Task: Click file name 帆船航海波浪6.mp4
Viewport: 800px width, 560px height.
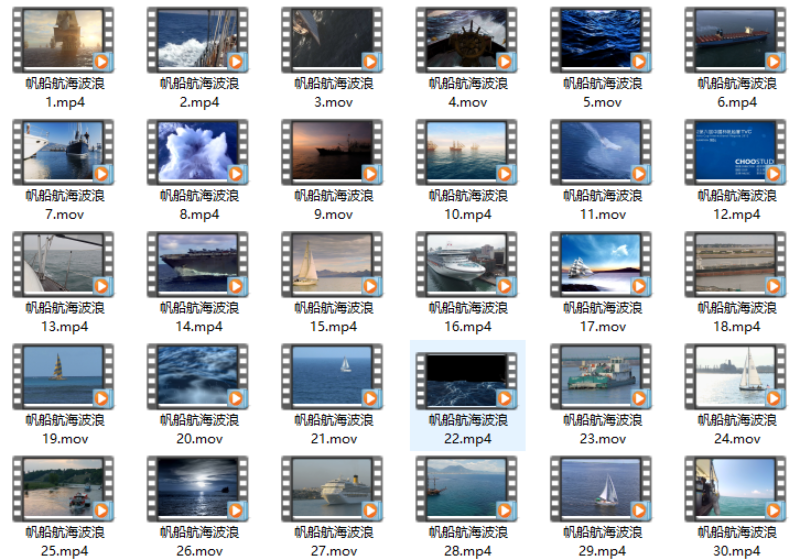Action: point(737,93)
